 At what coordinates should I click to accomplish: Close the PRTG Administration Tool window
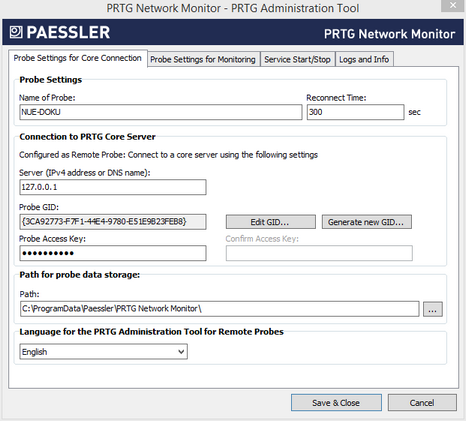(x=453, y=6)
